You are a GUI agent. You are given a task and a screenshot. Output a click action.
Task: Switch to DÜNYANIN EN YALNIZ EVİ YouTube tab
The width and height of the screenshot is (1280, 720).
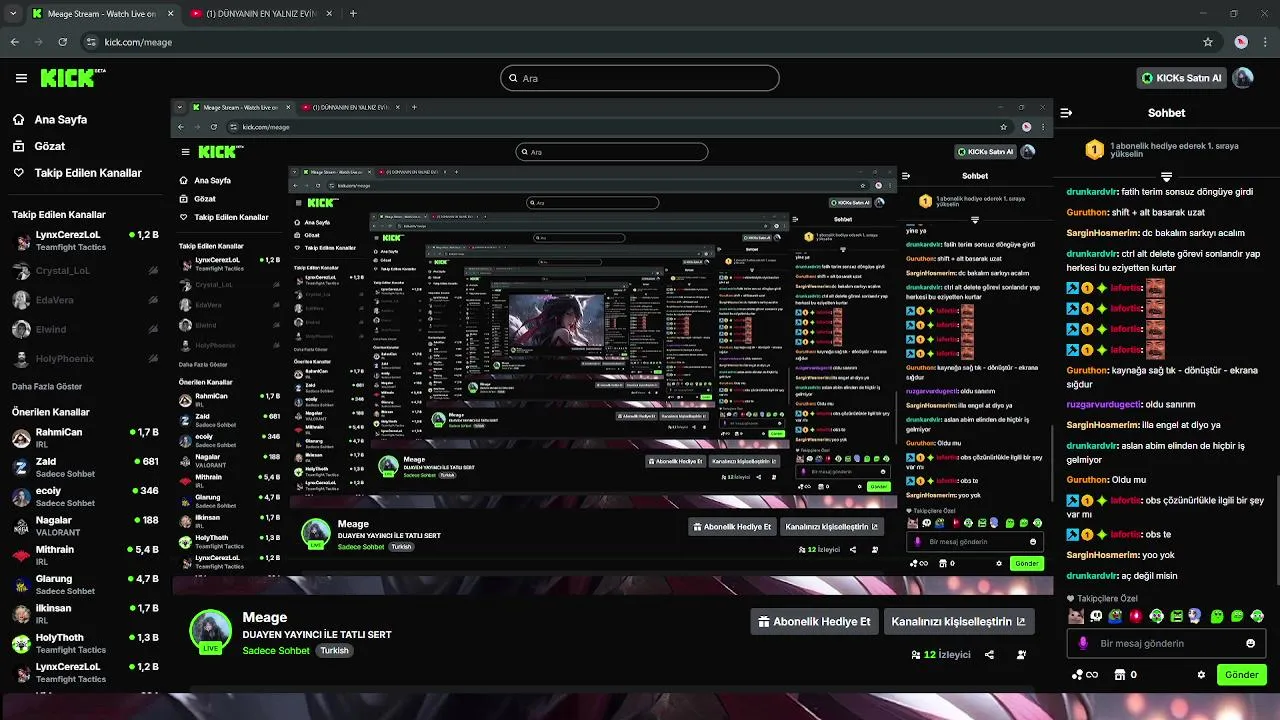[x=260, y=14]
